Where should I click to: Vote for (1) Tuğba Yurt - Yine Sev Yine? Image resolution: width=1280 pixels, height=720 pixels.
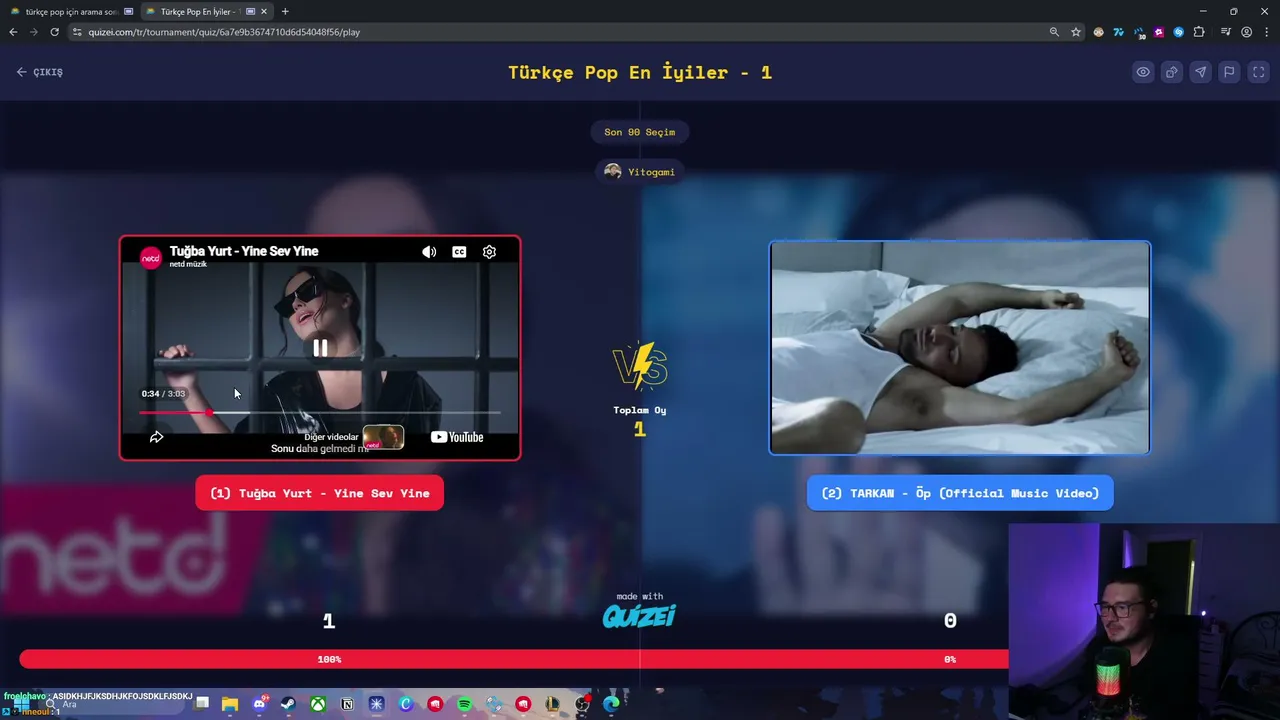pyautogui.click(x=320, y=493)
